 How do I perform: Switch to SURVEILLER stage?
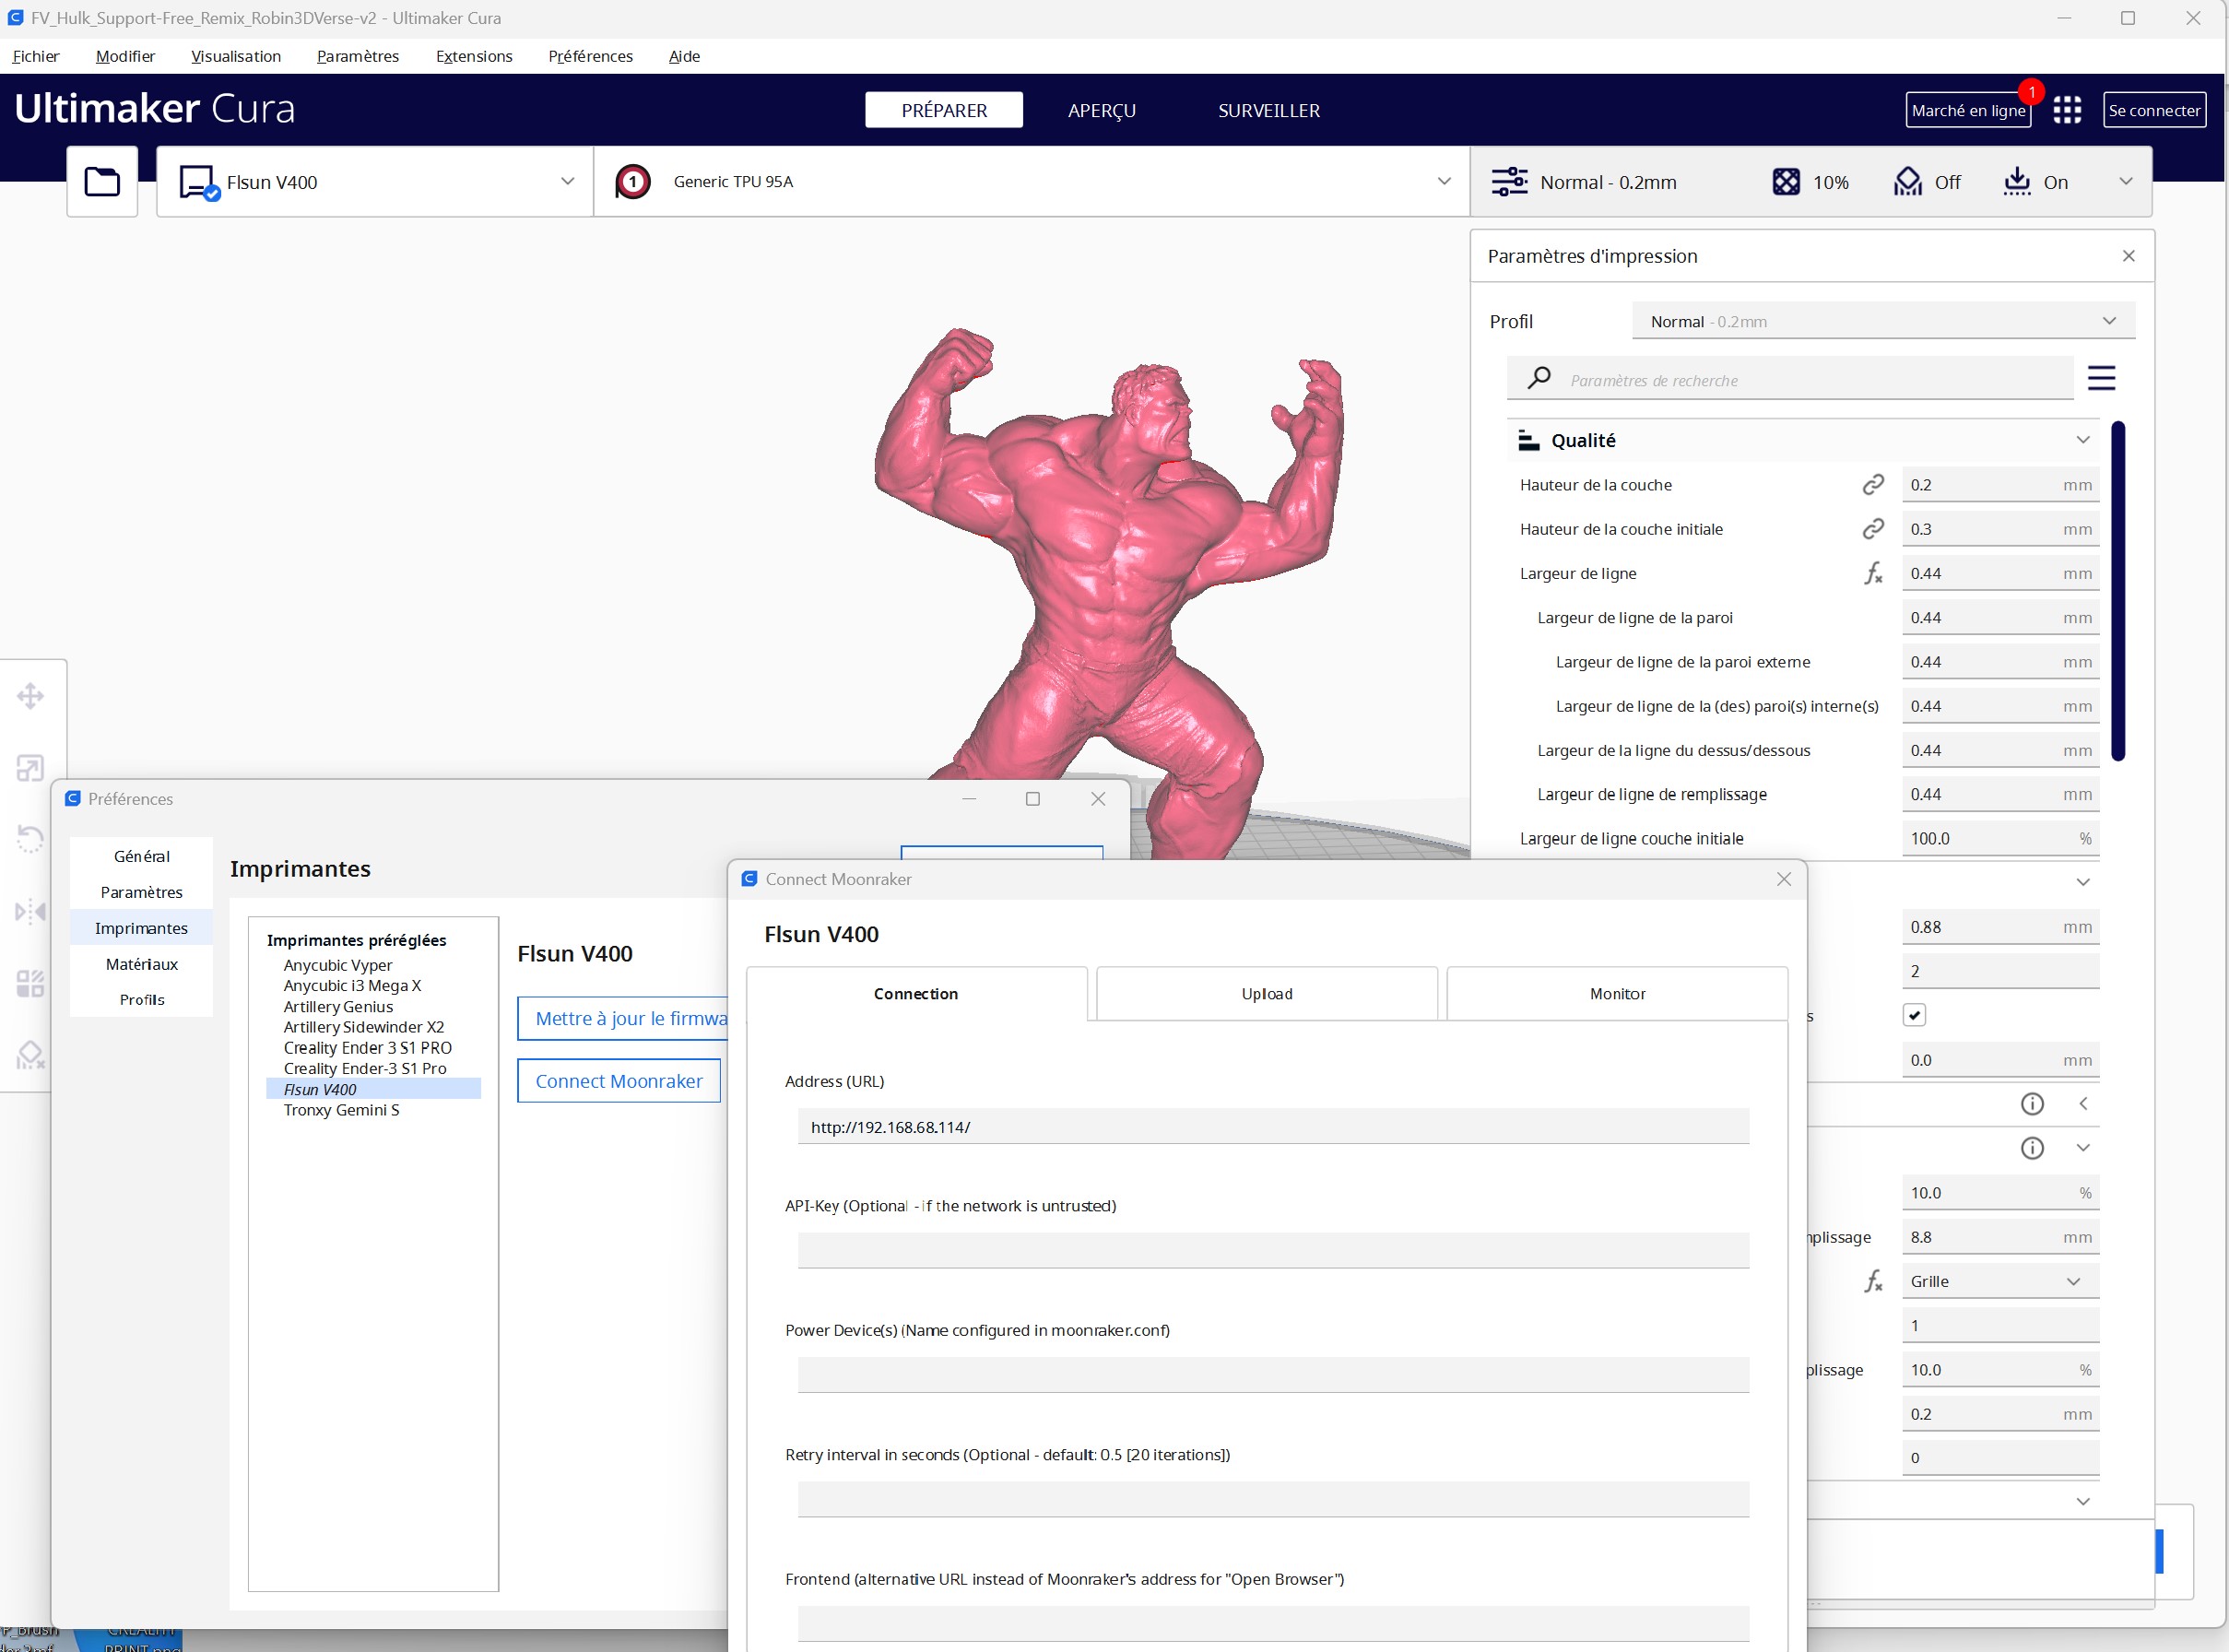click(1268, 110)
